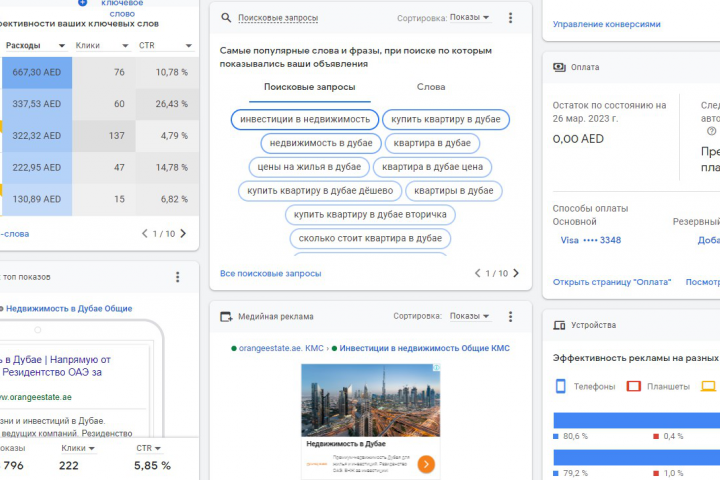Screen dimensions: 720x480
Task: Open Инвестиции в недвижимость Общие КМС link
Action: 424,349
